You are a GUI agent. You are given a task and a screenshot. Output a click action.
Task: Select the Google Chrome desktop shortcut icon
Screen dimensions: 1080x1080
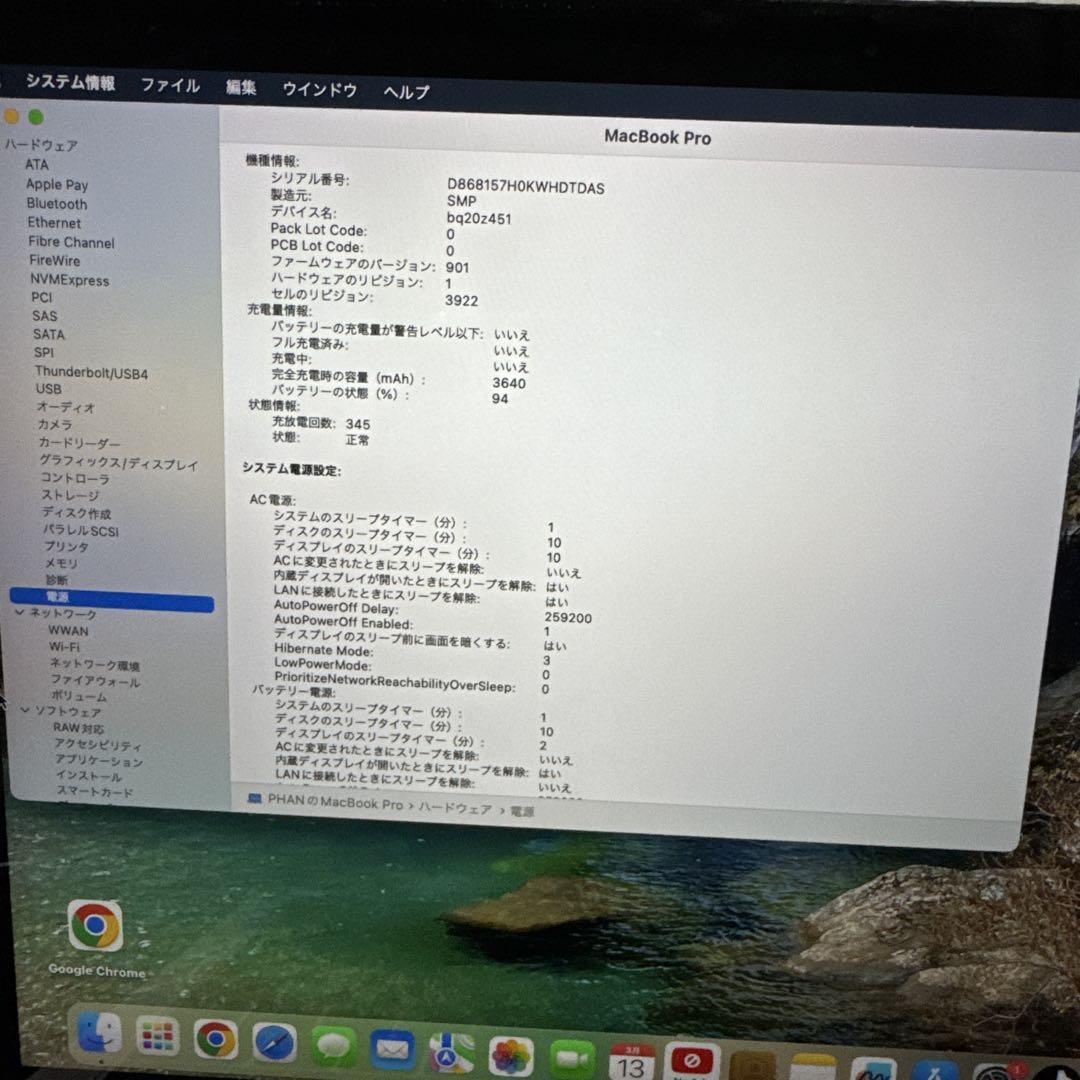[96, 926]
